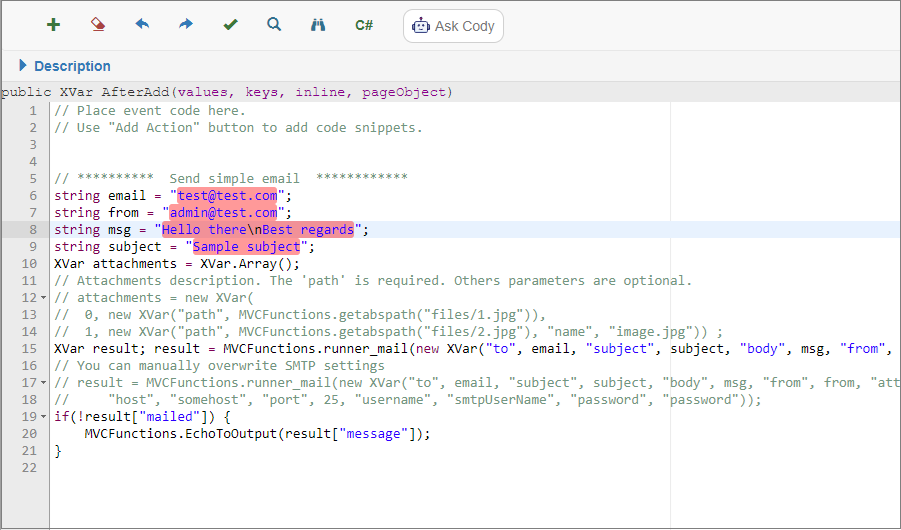Collapse the fold arrow at line 12

pos(44,298)
